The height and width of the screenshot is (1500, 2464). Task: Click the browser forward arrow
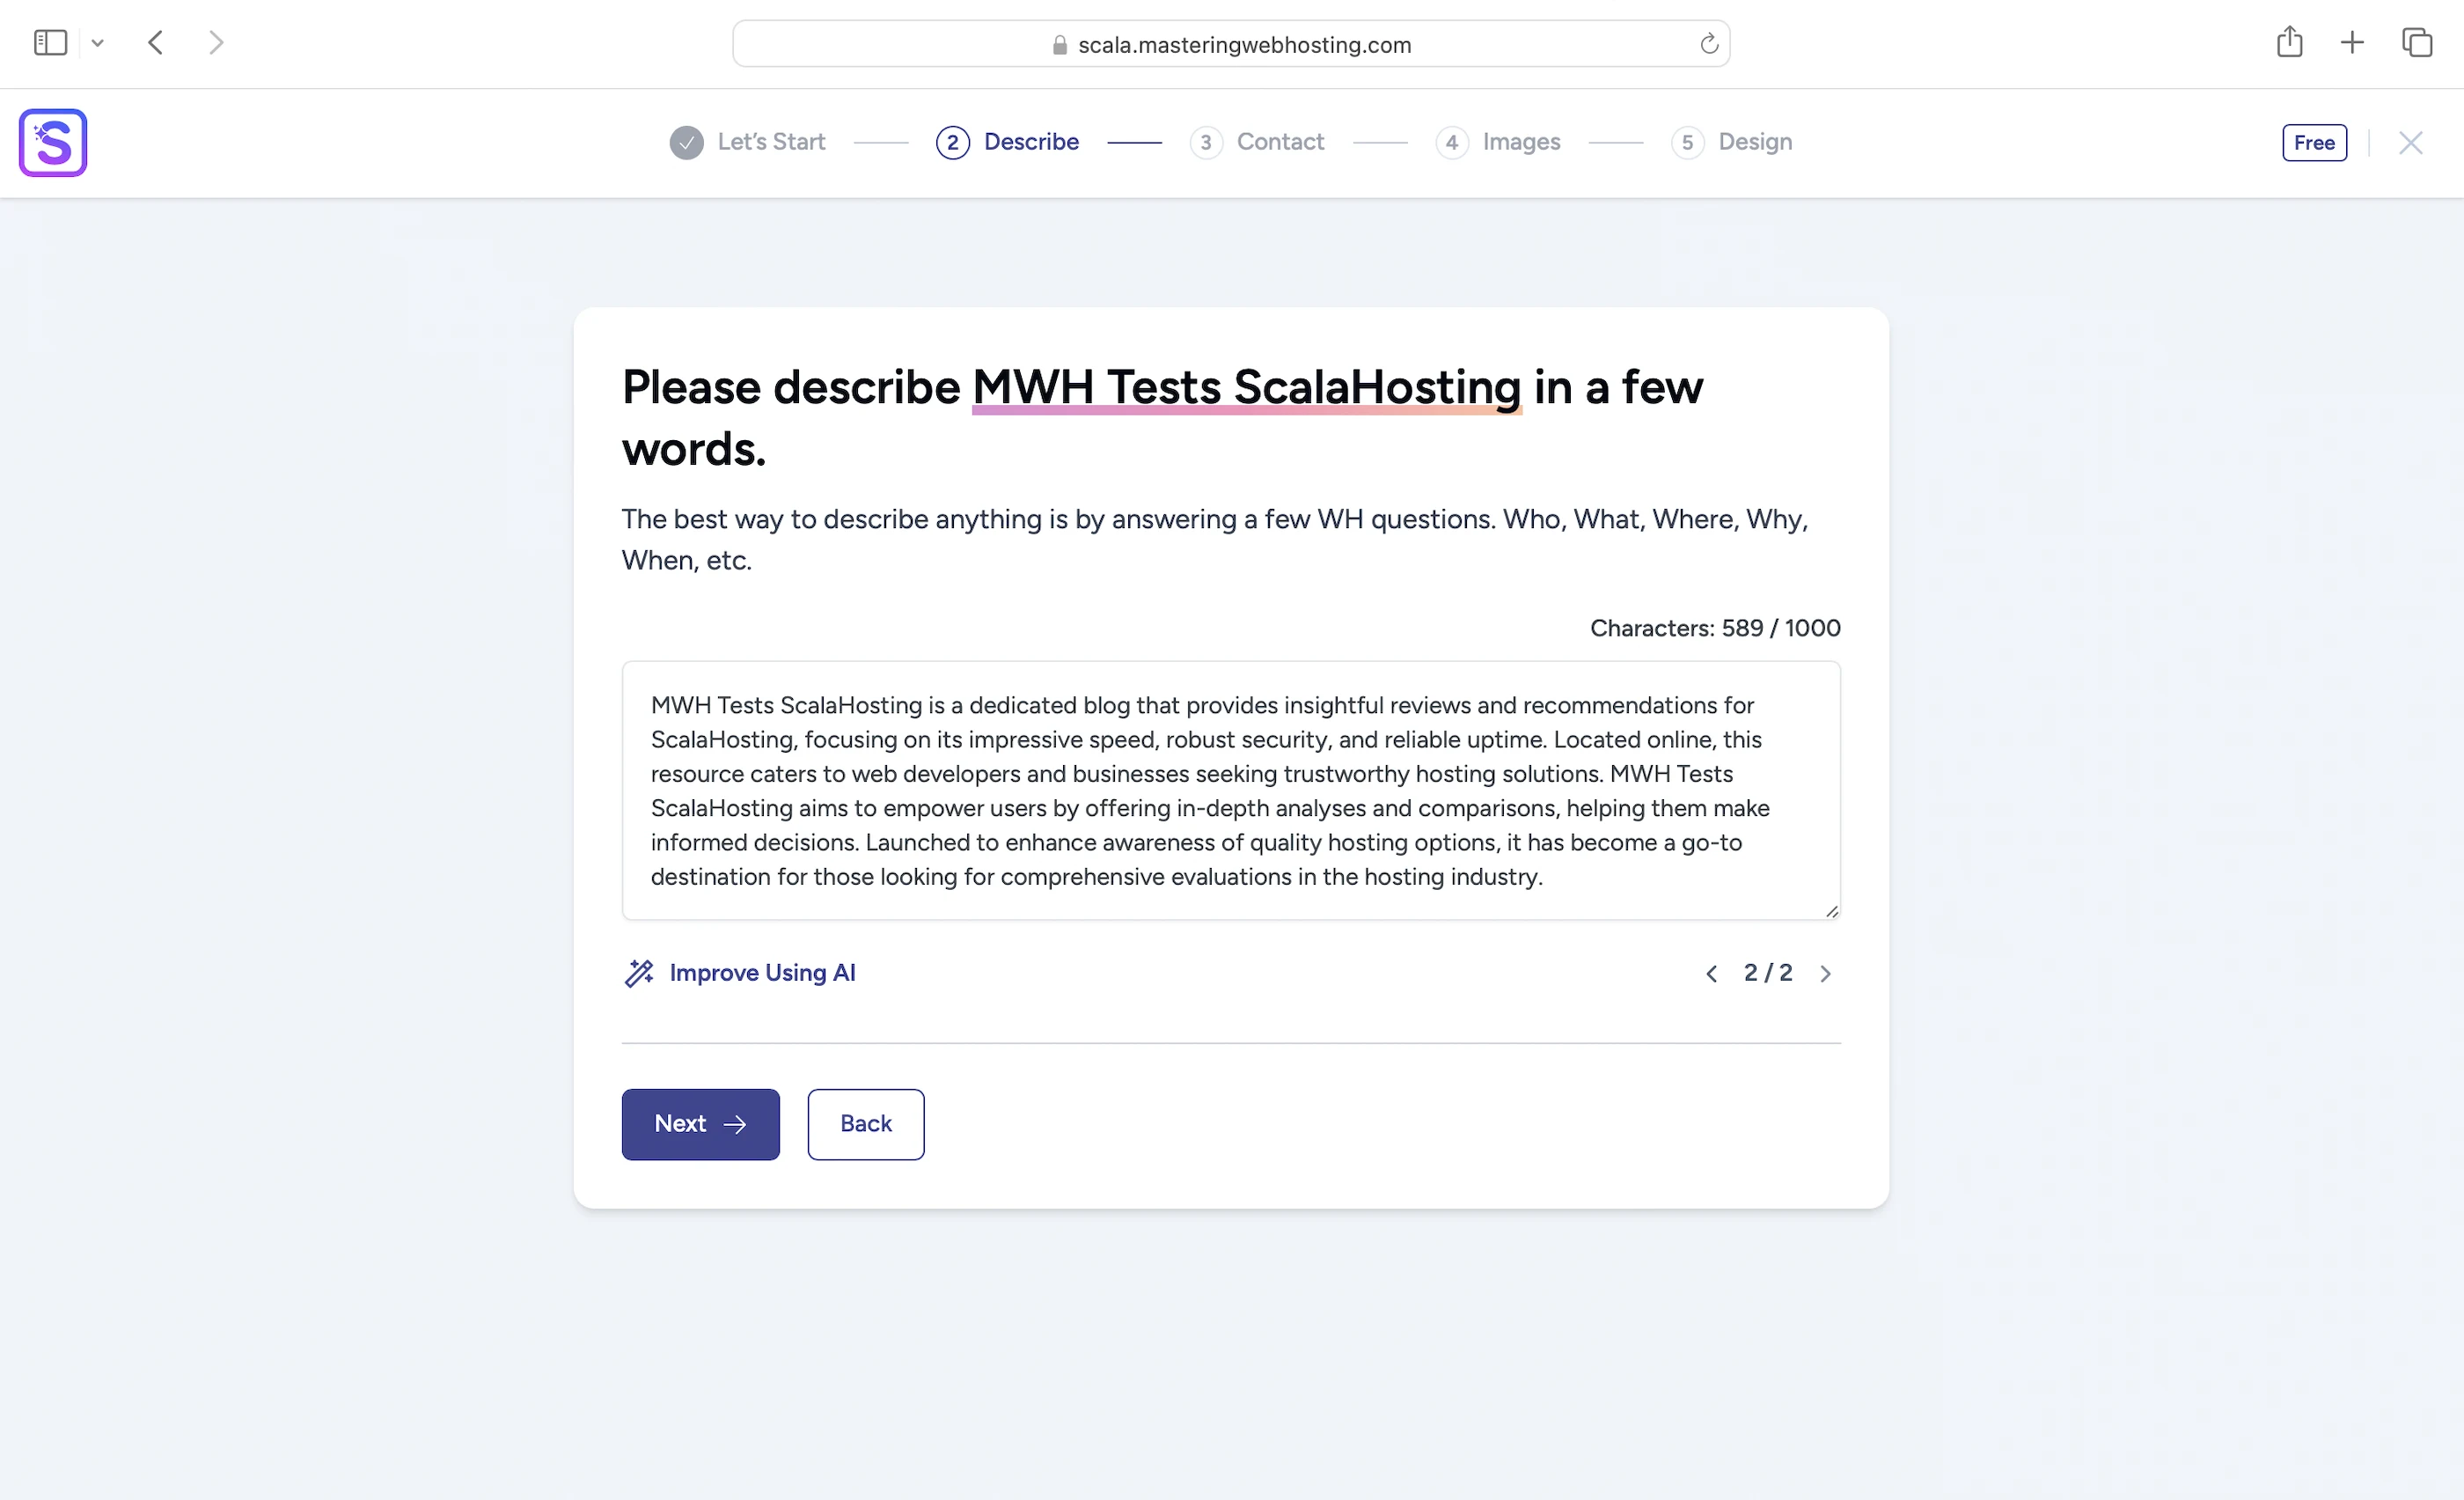tap(216, 43)
